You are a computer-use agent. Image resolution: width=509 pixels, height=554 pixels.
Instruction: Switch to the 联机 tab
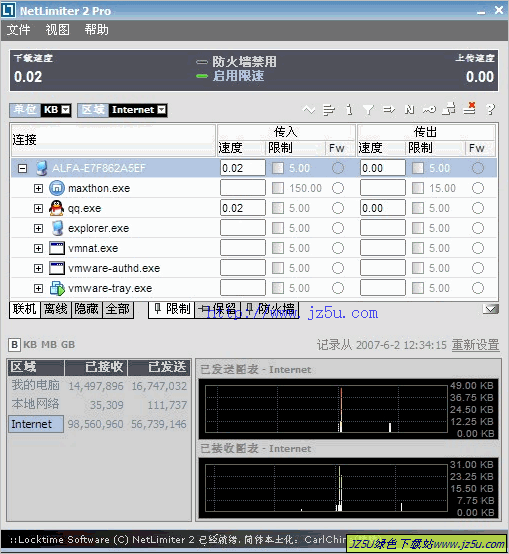25,310
